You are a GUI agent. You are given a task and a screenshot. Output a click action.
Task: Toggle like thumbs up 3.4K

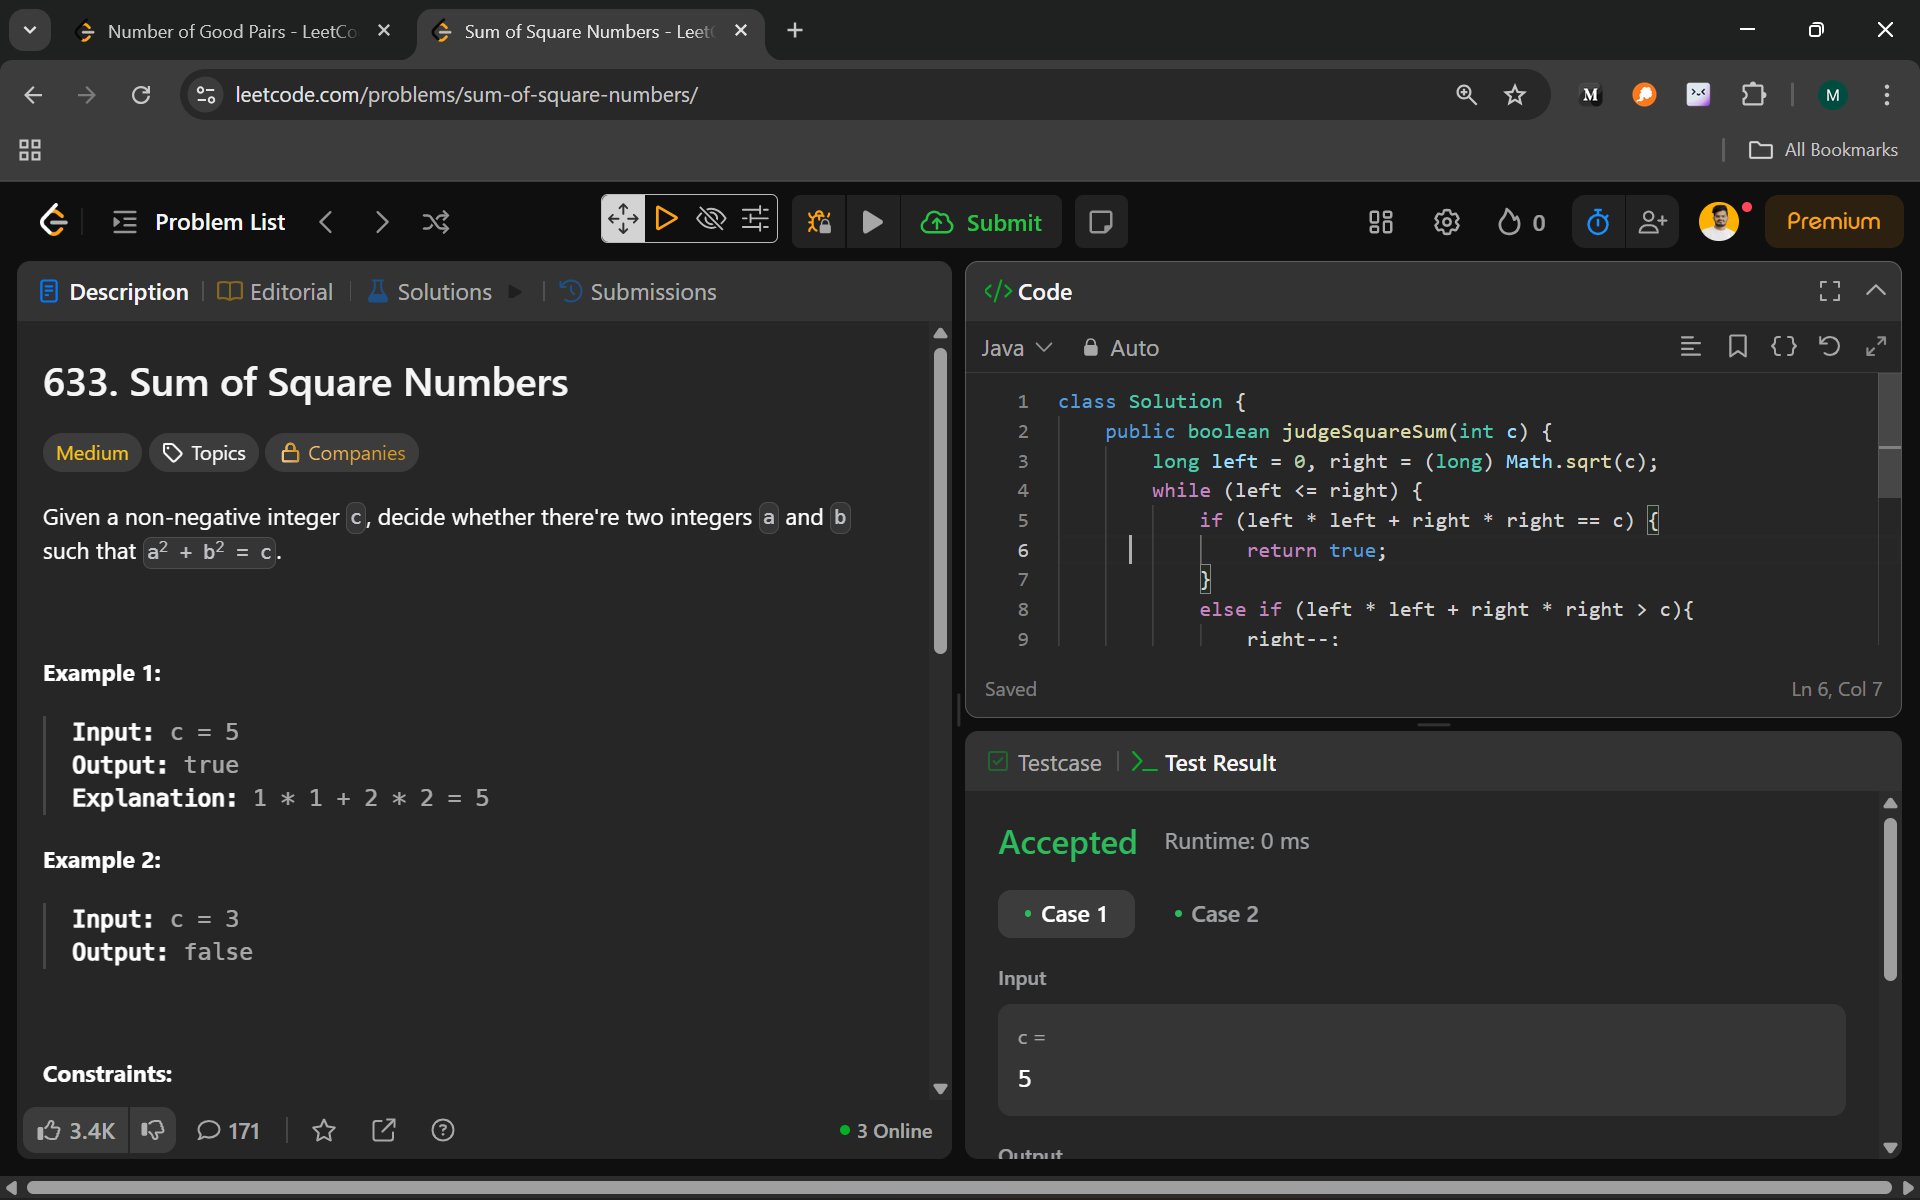click(76, 1130)
